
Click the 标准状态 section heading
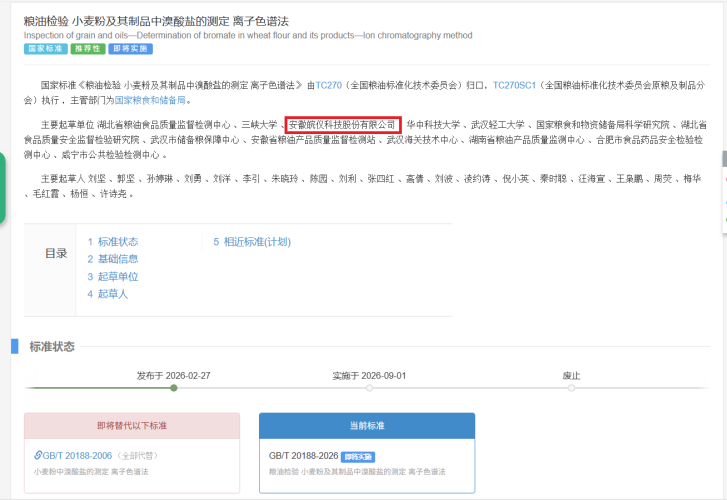pos(52,346)
